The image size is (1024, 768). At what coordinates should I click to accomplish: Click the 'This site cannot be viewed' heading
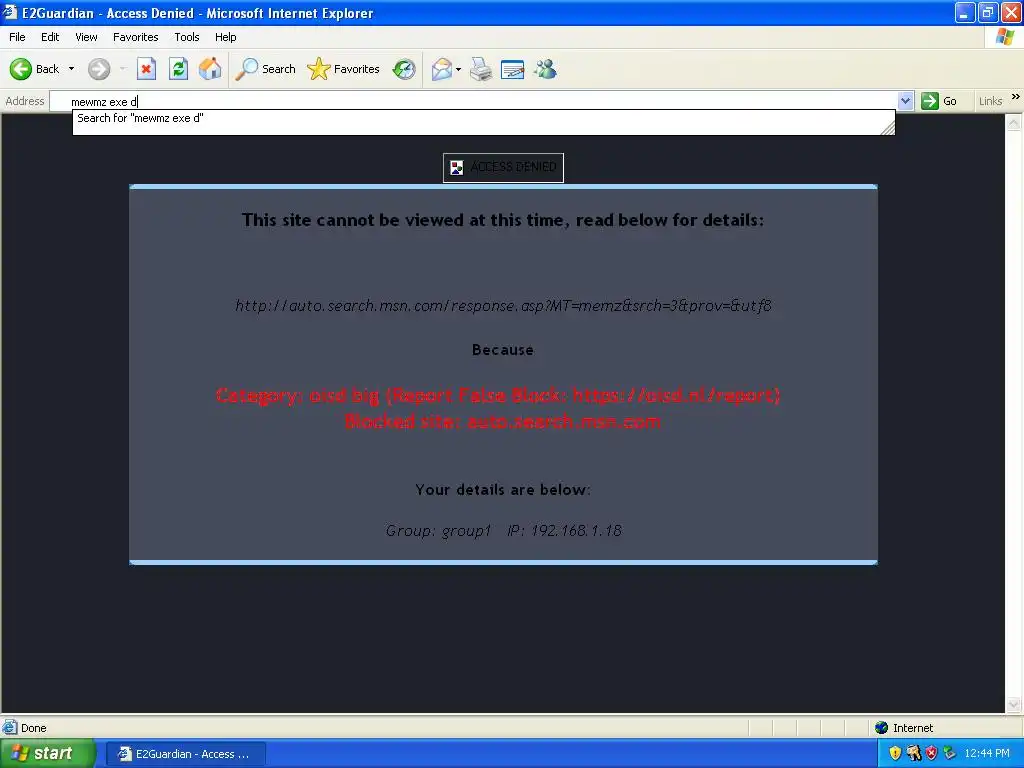[503, 220]
